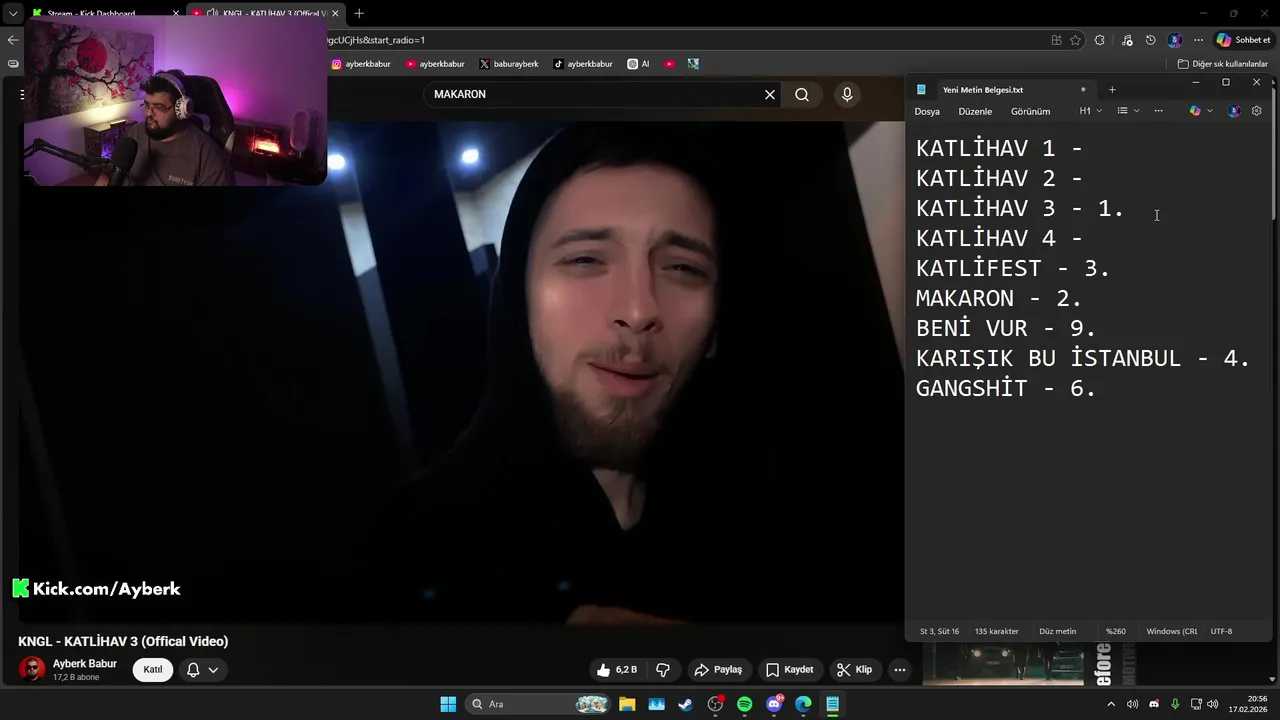Show hidden system tray icons
The height and width of the screenshot is (720, 1280).
(x=1110, y=704)
